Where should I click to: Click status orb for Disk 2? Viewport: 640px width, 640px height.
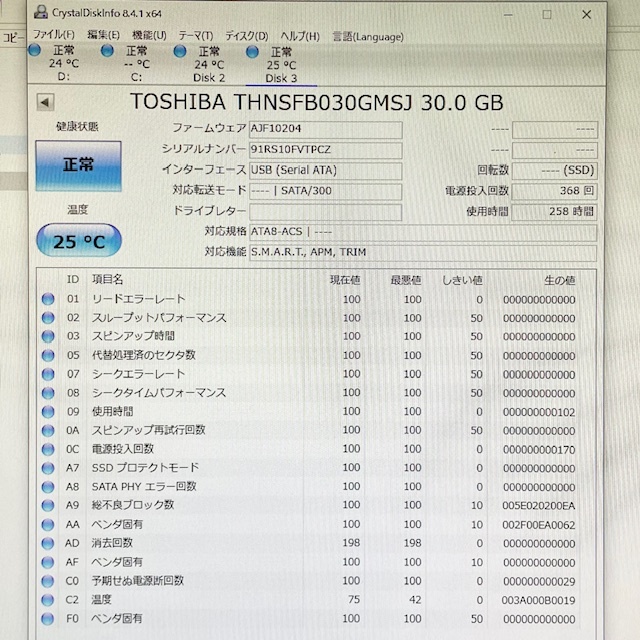[180, 51]
